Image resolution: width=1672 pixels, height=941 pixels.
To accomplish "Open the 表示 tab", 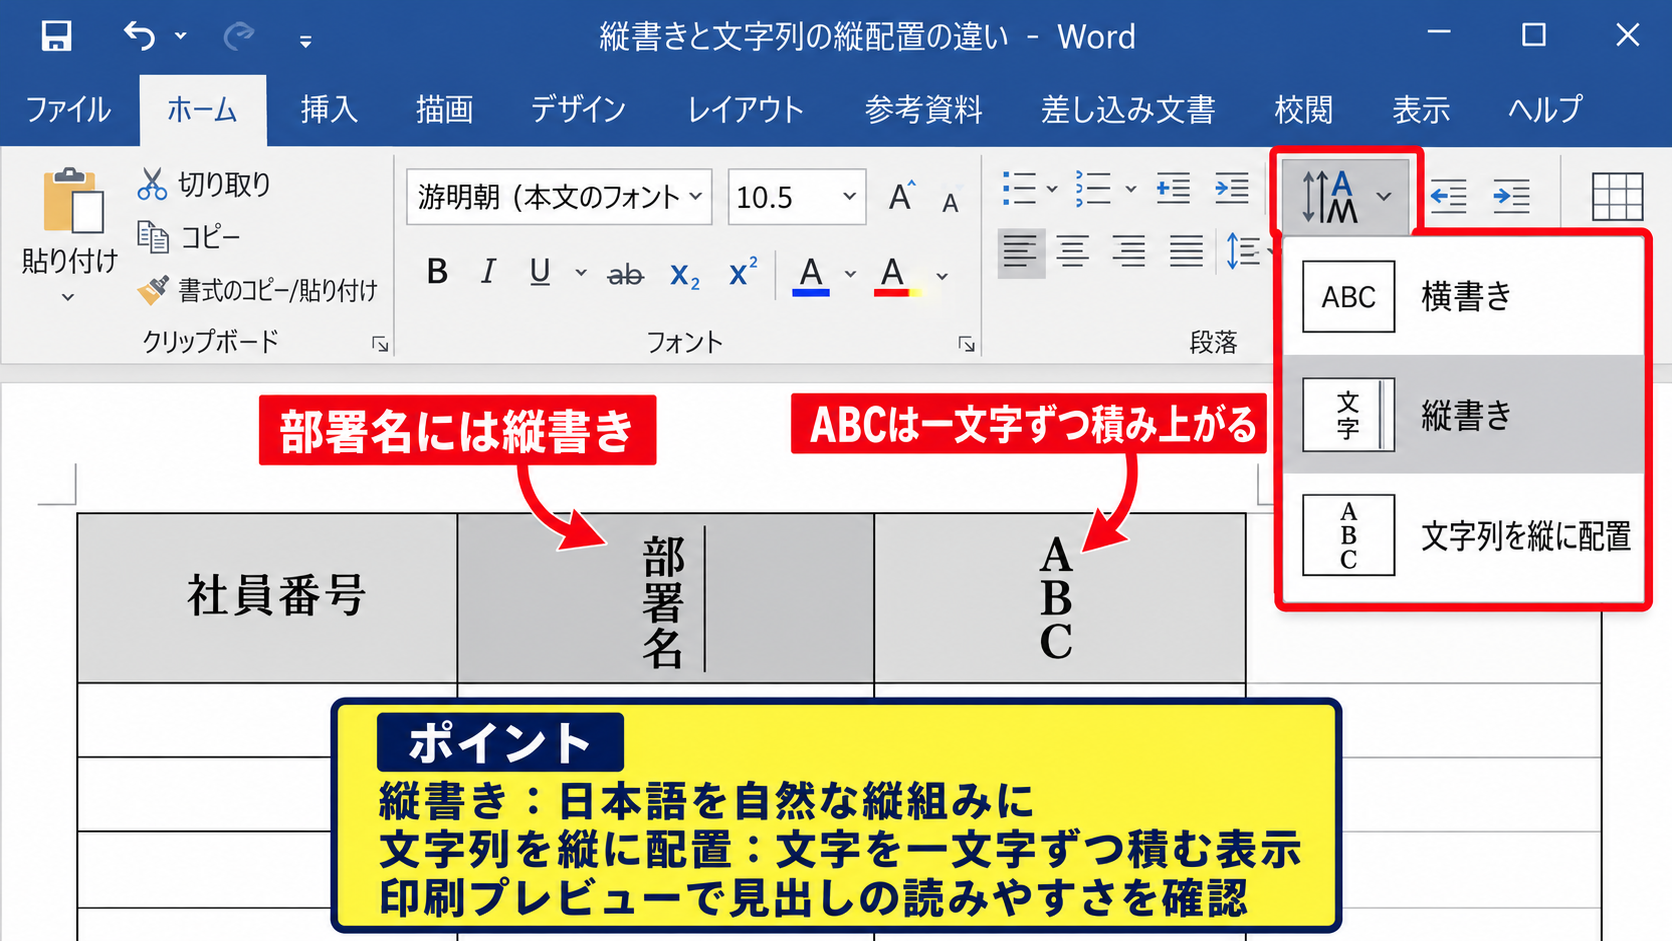I will pos(1421,109).
